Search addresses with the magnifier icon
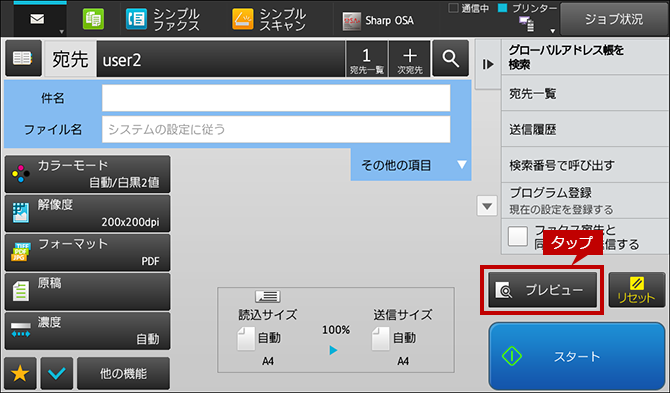 (x=450, y=59)
